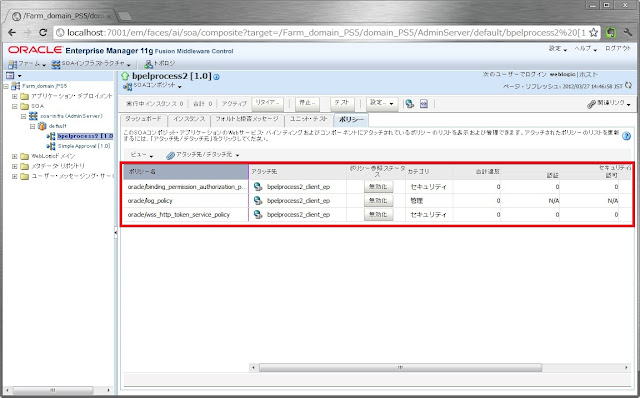Click the ログアウト link

(x=618, y=49)
